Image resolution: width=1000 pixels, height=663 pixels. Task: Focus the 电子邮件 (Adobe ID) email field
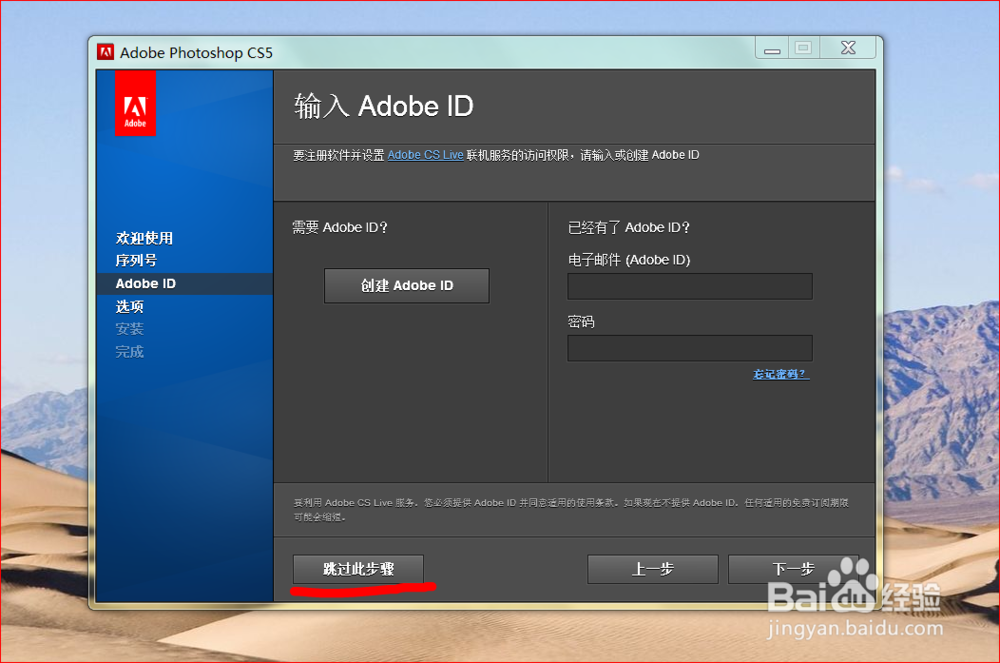pyautogui.click(x=690, y=286)
